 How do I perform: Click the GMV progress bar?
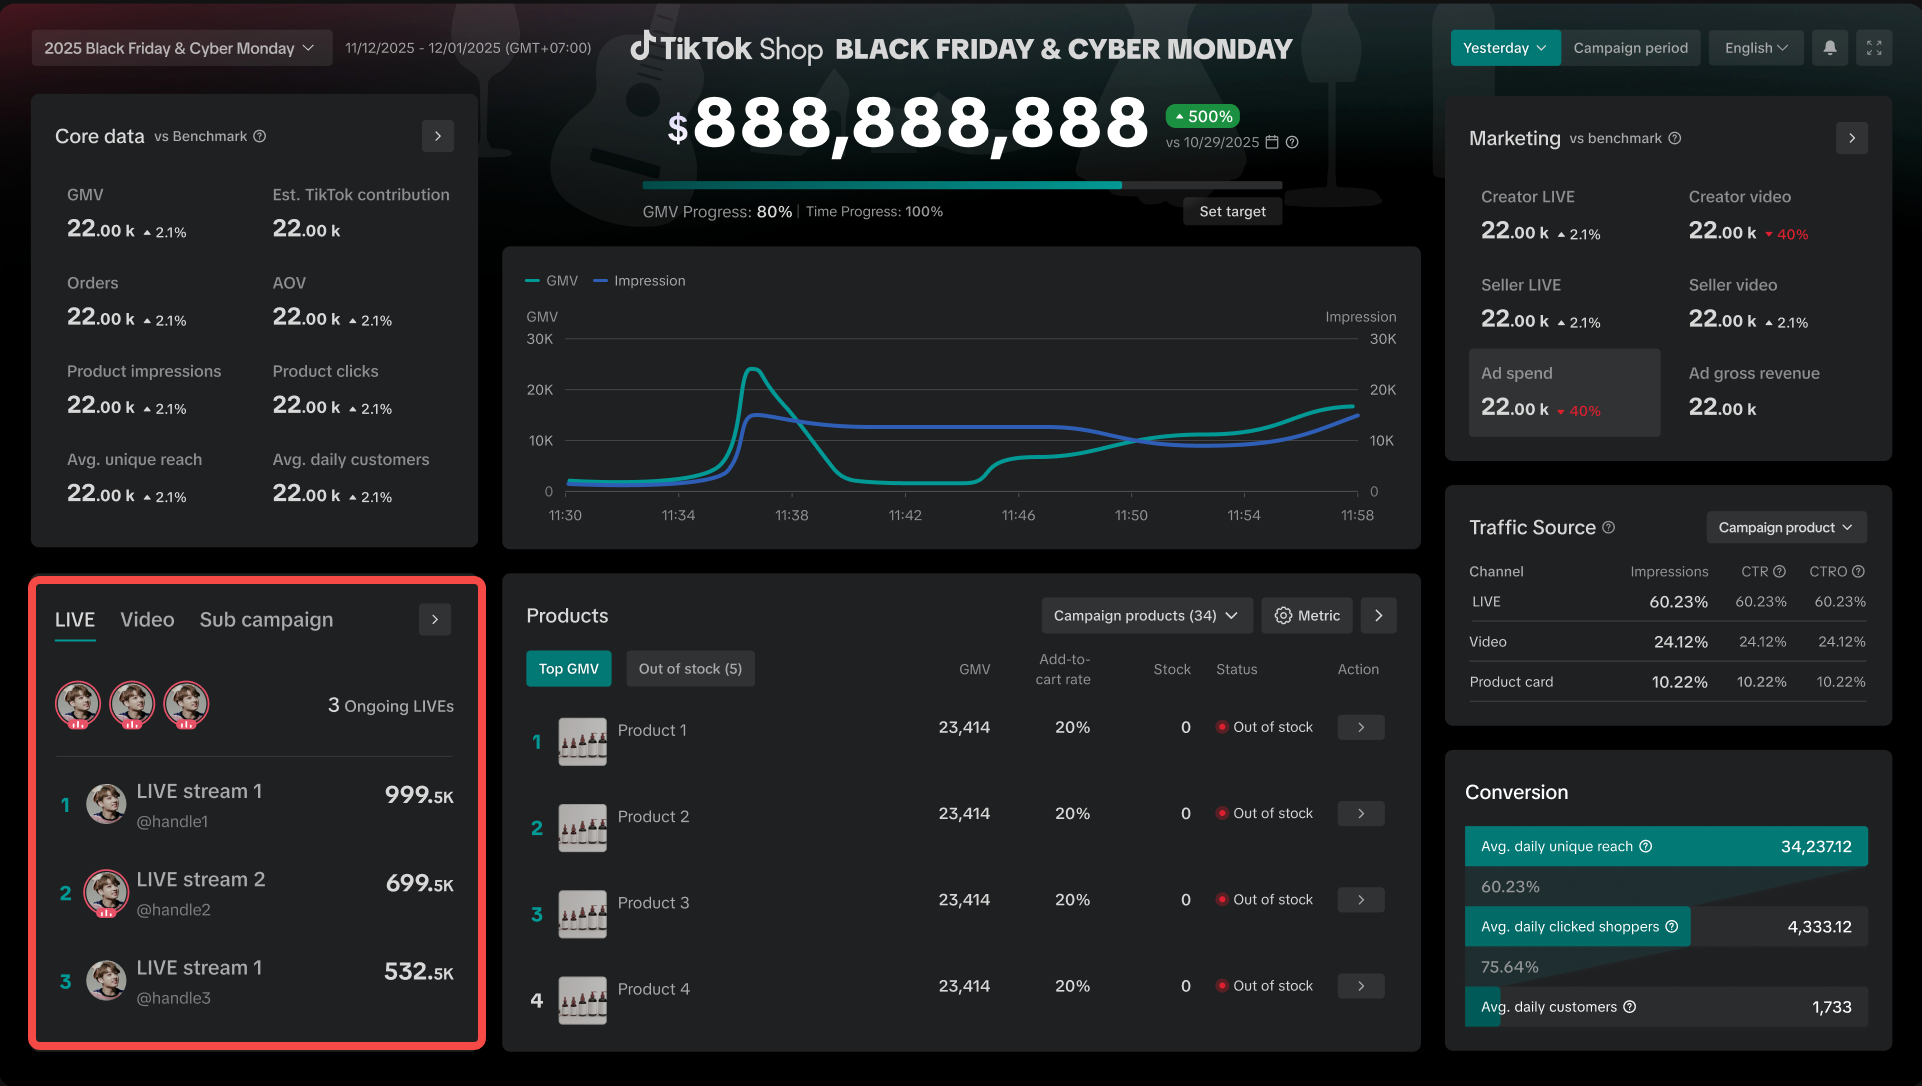pos(961,185)
